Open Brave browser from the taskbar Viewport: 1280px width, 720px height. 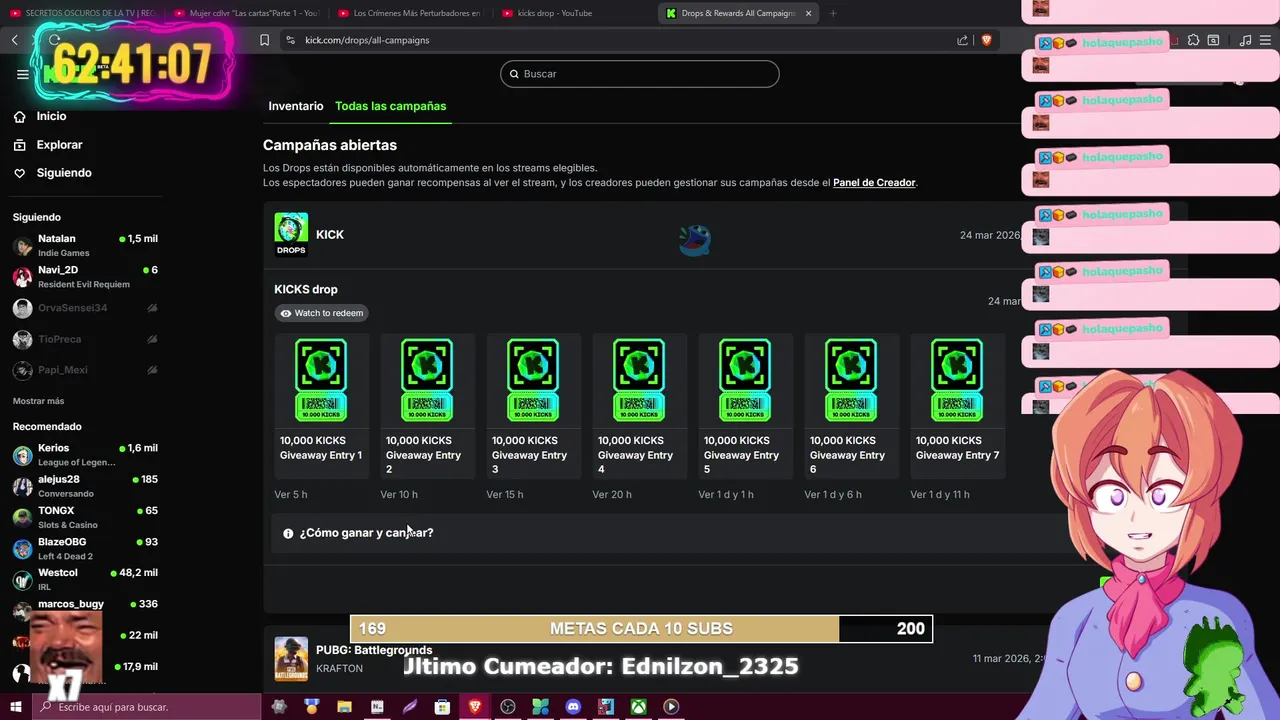(x=475, y=707)
